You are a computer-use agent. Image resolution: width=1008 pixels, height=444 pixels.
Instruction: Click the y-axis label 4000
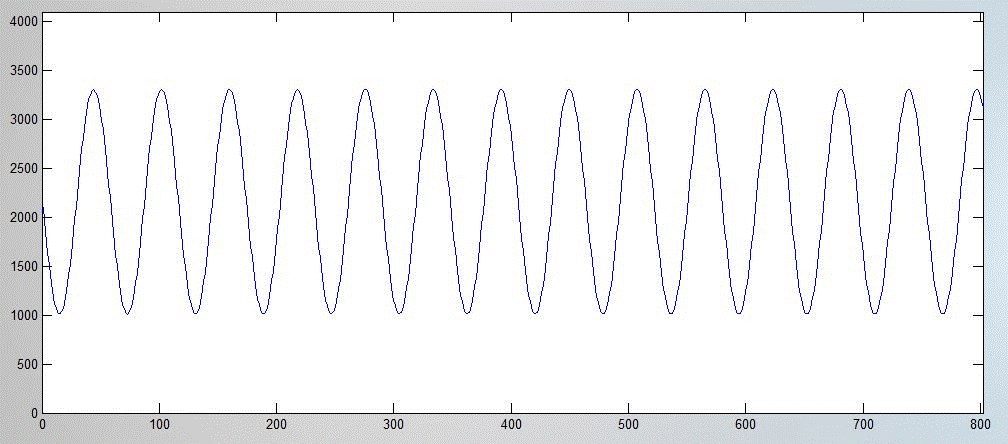click(x=24, y=22)
